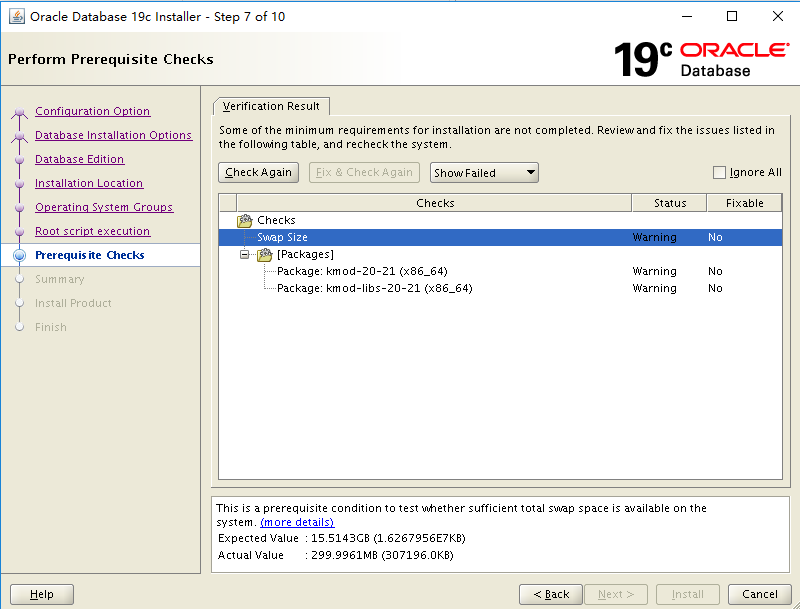
Task: Go to Database Installation Options step
Action: [x=113, y=135]
